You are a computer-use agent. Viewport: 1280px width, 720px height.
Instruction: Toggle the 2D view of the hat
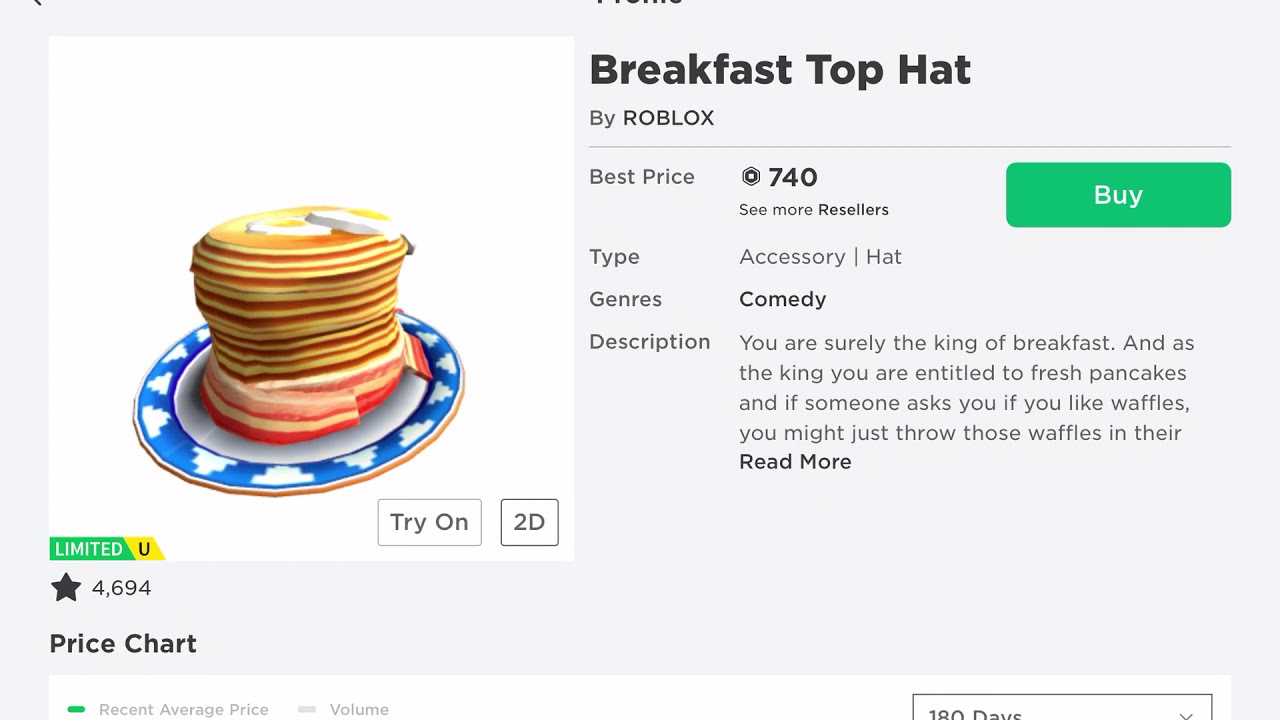[529, 522]
